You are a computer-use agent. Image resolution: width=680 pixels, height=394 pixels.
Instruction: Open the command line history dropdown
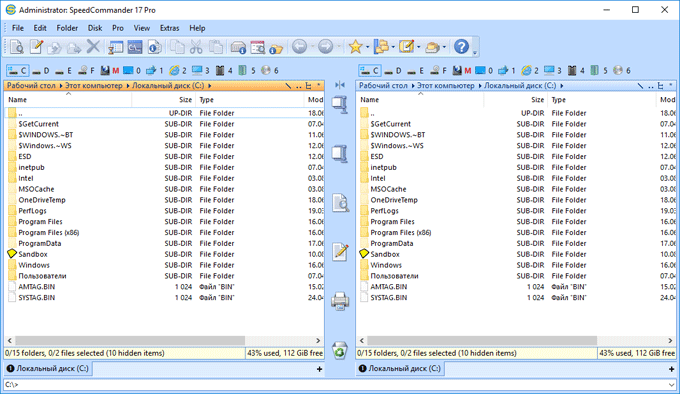pos(671,384)
